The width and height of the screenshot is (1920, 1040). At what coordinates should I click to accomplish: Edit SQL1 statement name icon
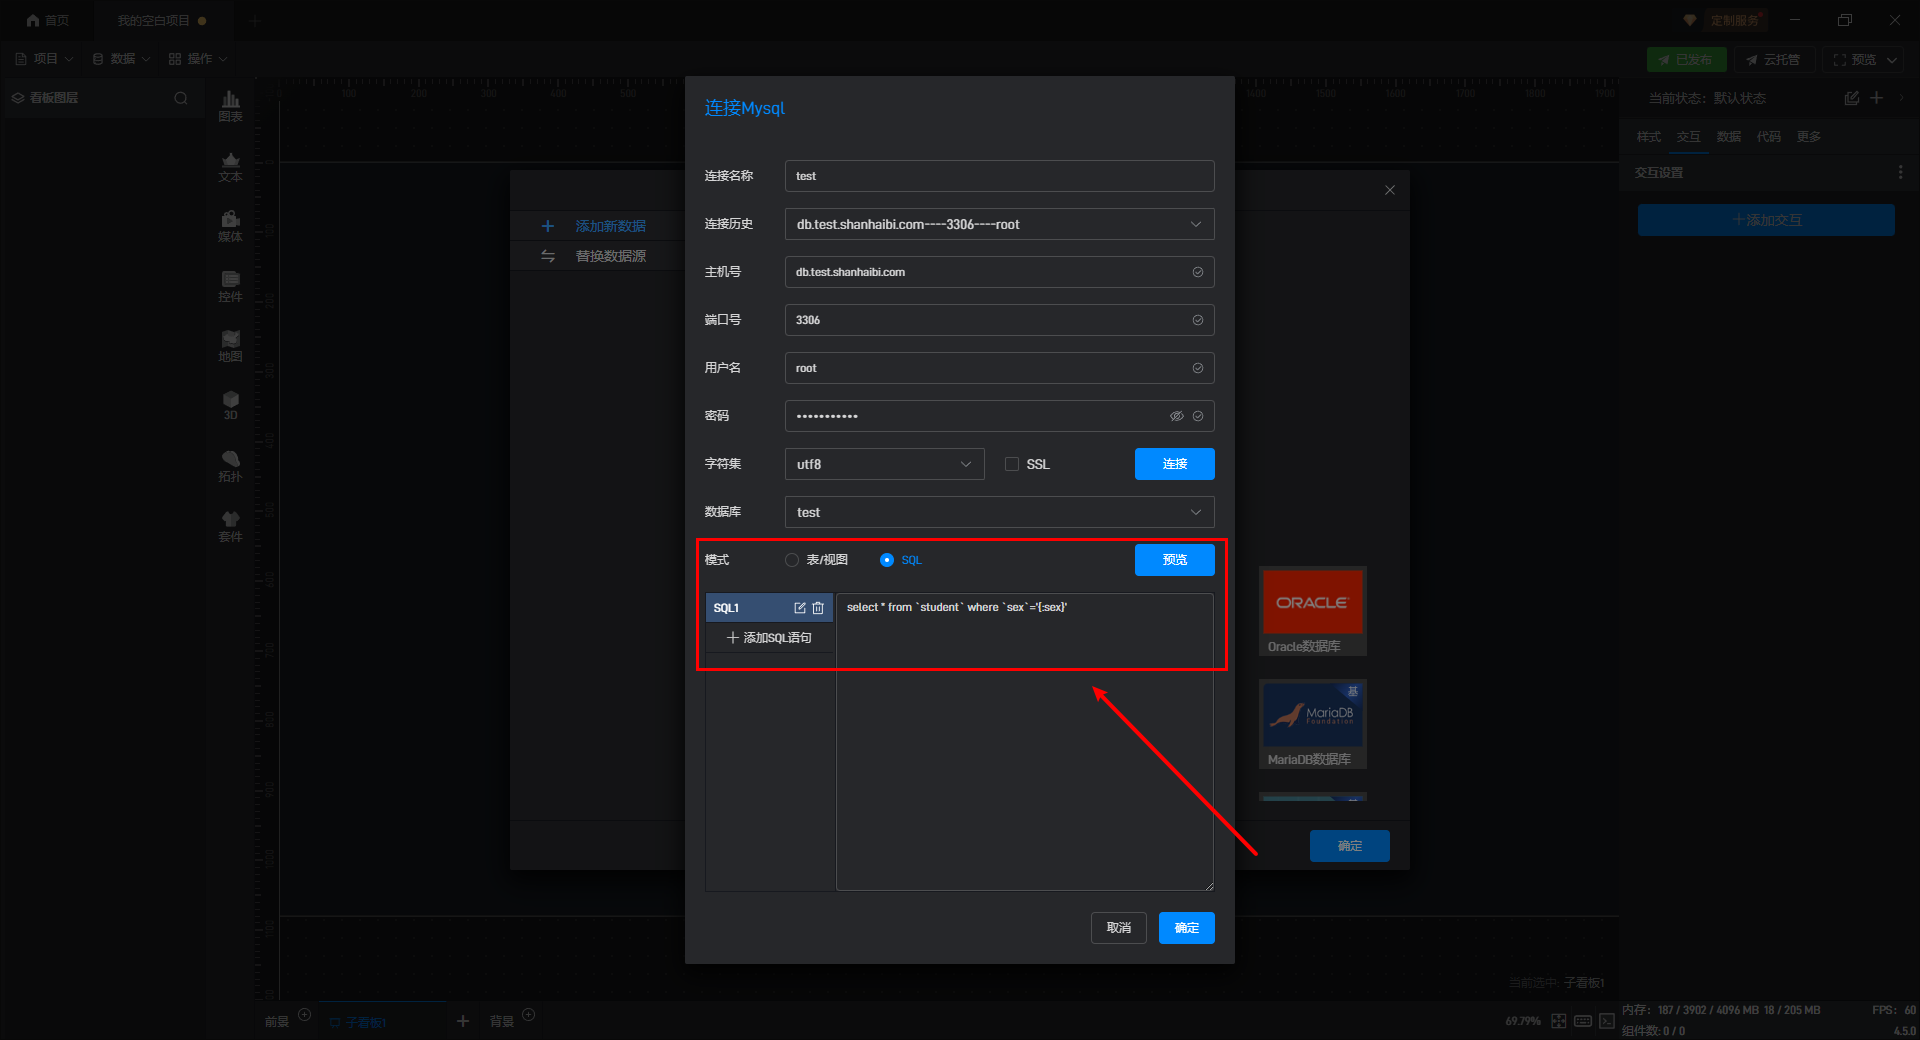click(800, 608)
